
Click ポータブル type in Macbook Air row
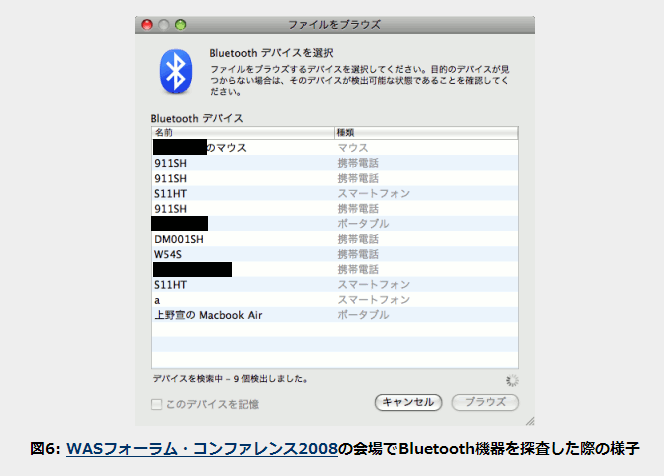363,315
